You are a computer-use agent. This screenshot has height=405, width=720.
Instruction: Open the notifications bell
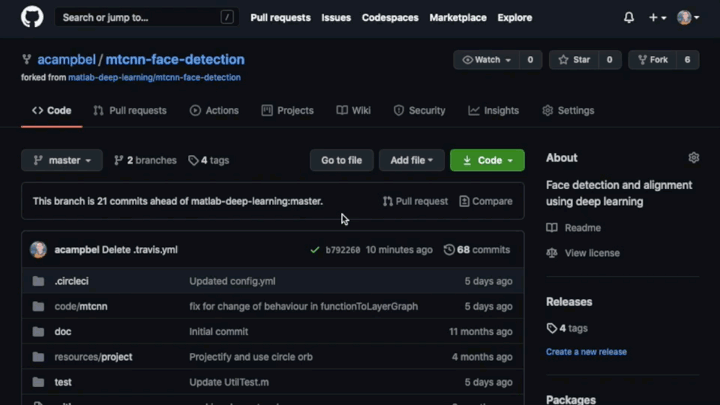(628, 17)
